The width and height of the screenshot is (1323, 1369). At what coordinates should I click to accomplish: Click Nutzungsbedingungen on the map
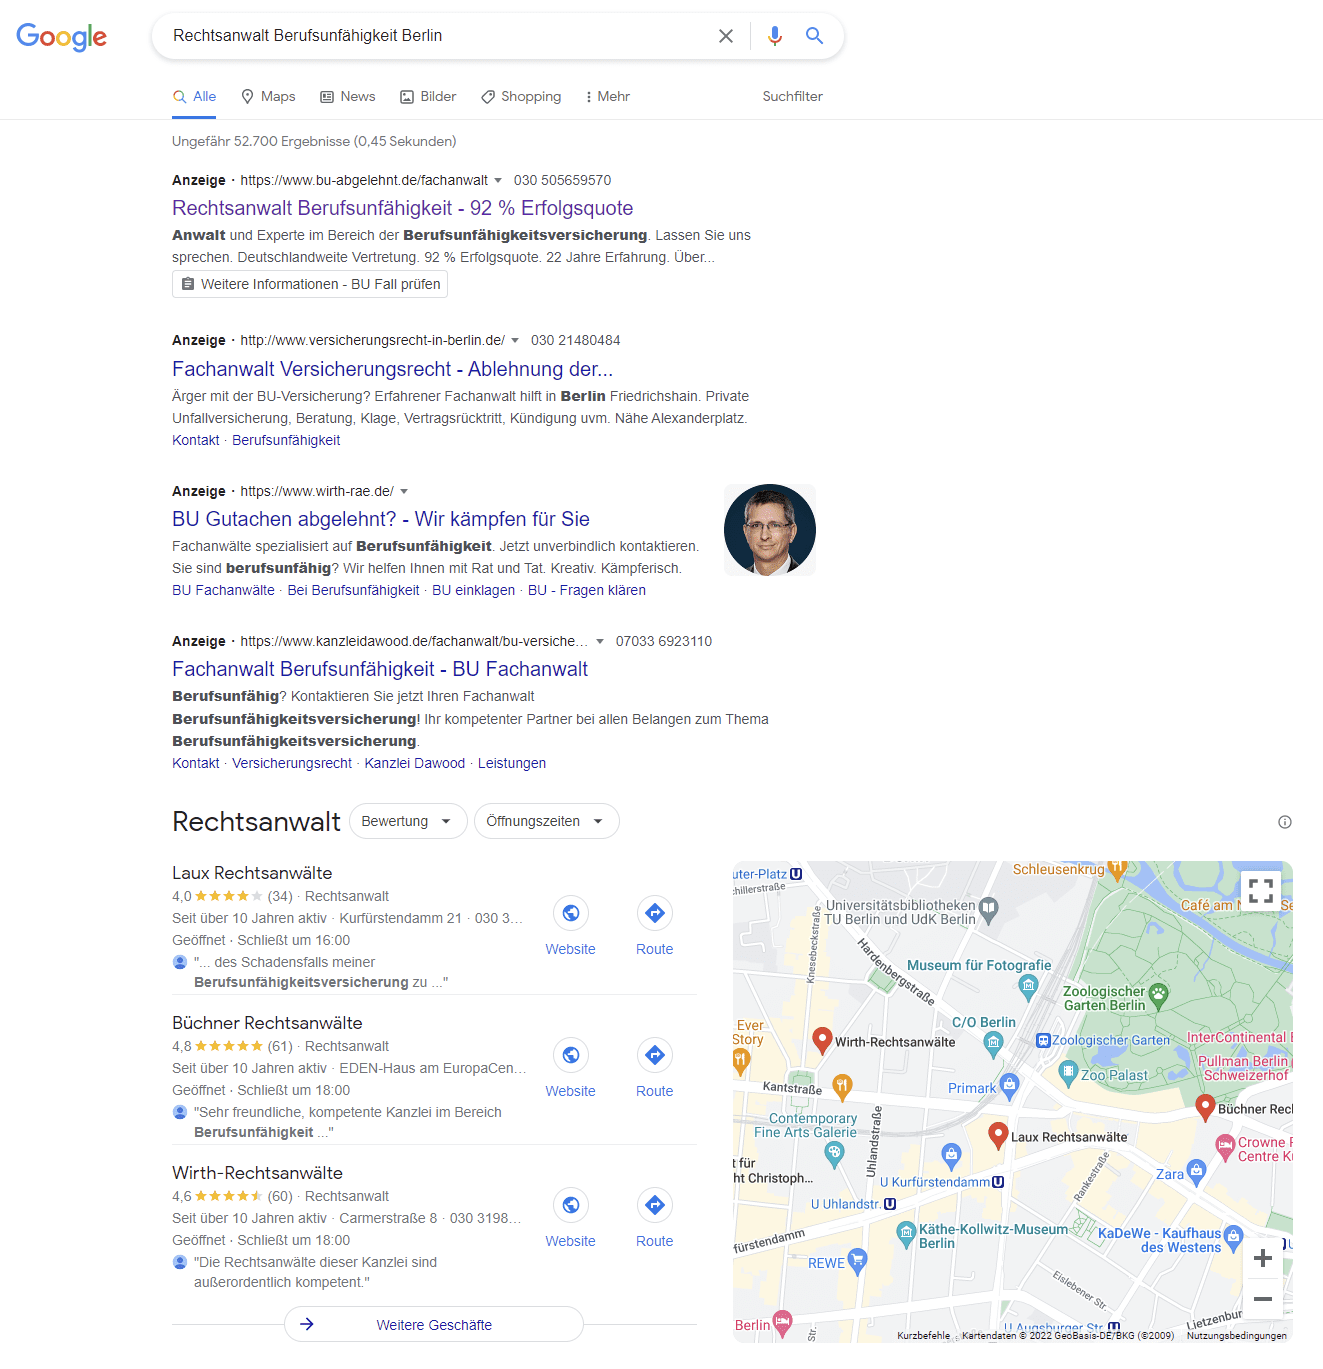[x=1237, y=1336]
